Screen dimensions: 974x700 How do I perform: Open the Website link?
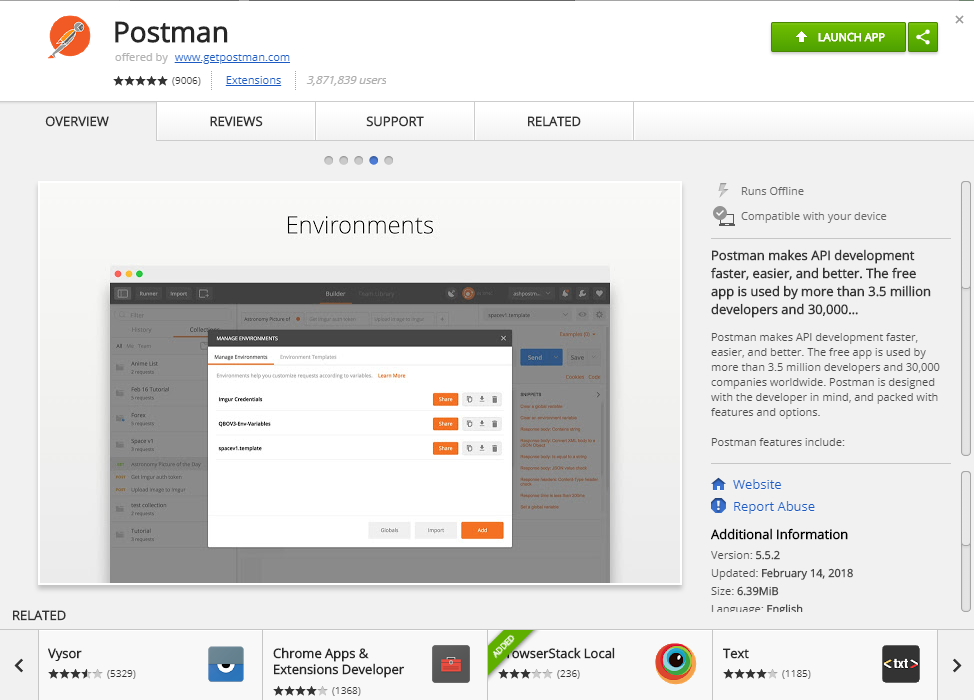757,484
